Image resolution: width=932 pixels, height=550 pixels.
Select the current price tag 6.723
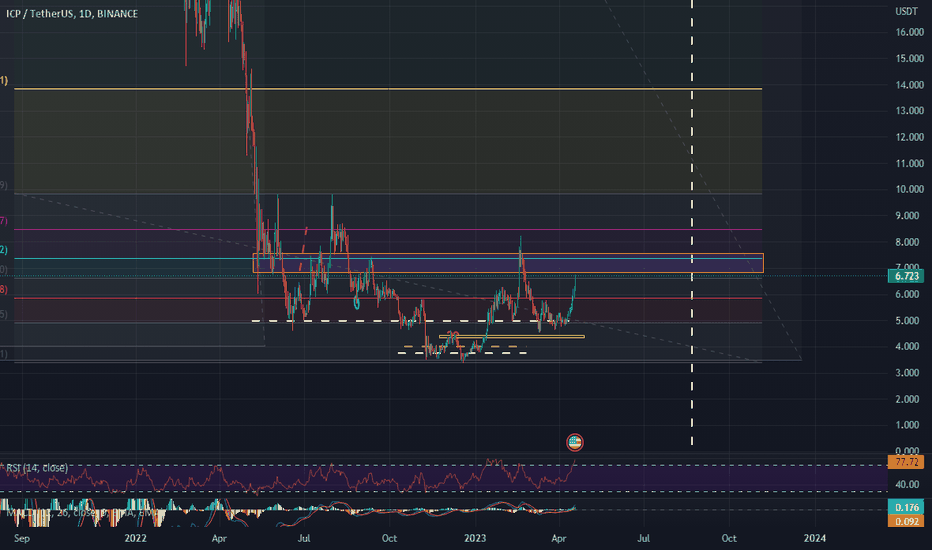coord(906,276)
